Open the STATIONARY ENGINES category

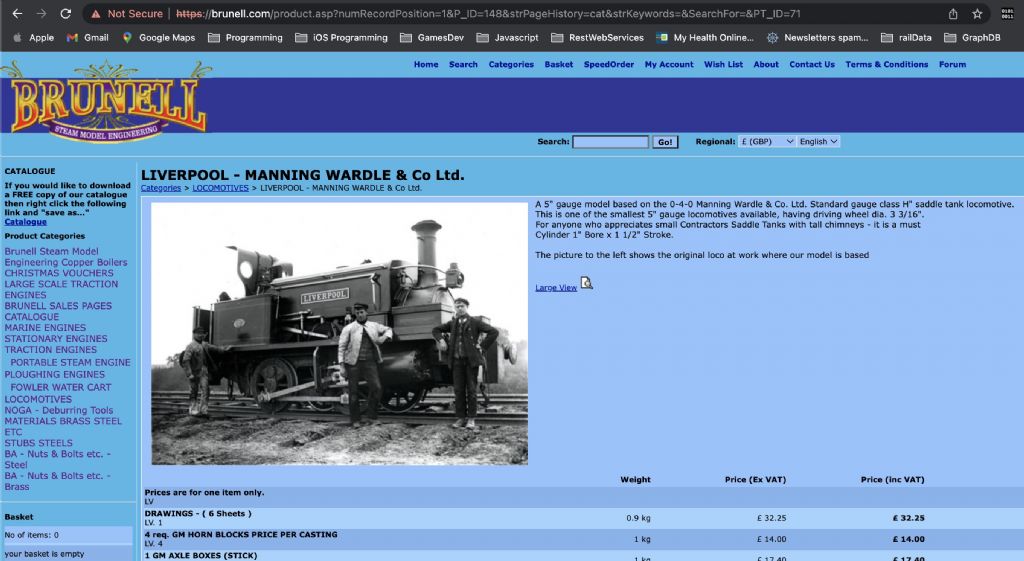[x=56, y=339]
